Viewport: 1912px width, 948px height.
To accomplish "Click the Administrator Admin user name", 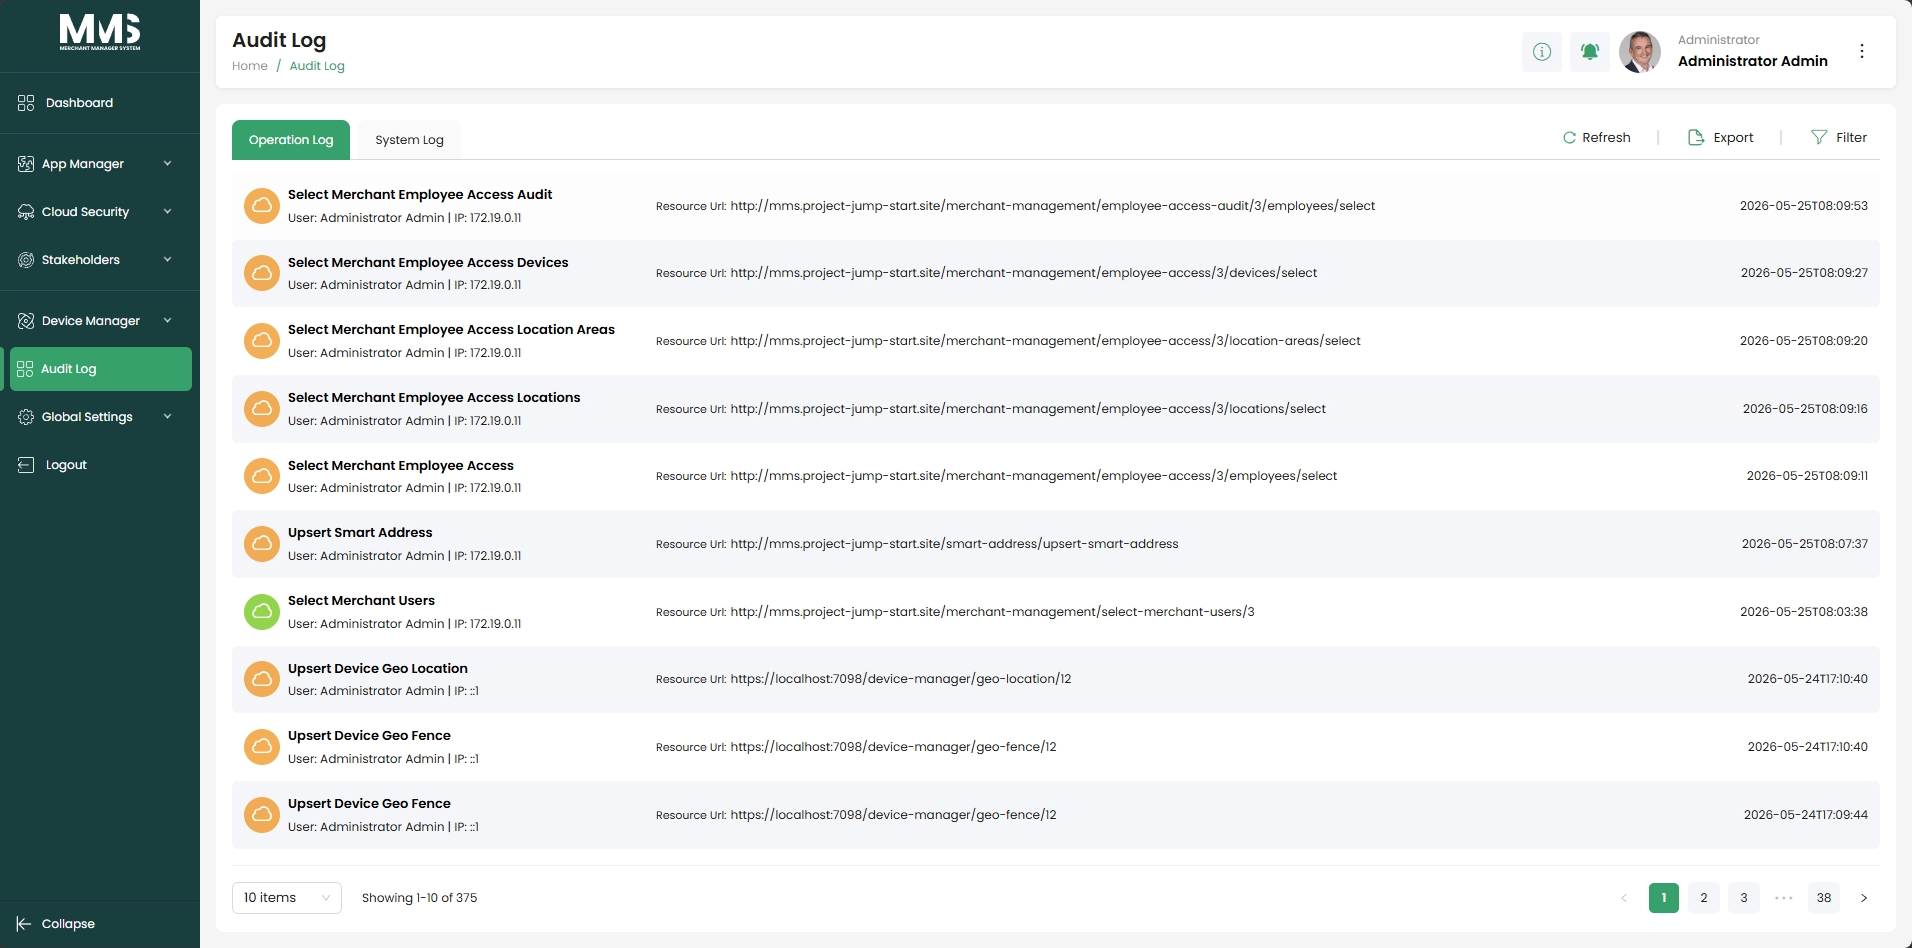I will (x=1753, y=61).
